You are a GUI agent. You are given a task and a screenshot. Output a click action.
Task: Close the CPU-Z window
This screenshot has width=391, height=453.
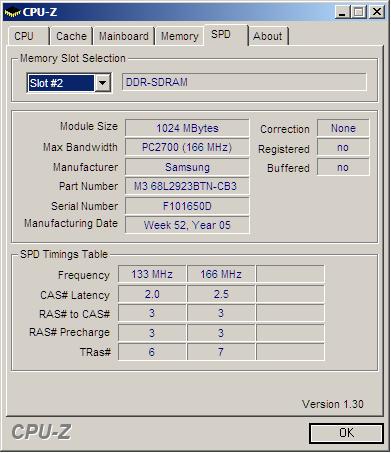377,12
